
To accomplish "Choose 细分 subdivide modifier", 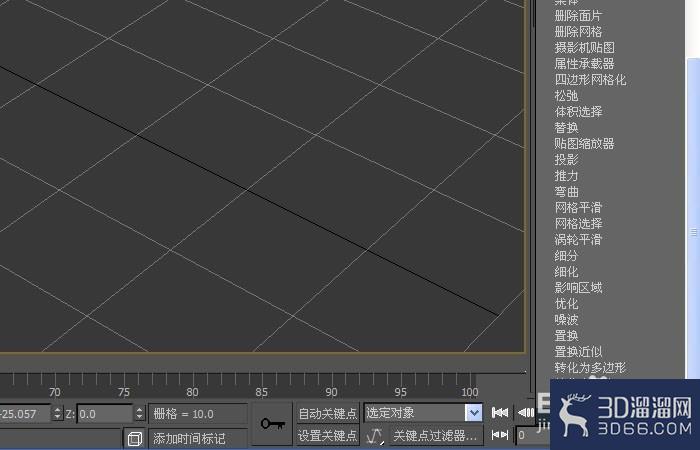I will tap(566, 256).
